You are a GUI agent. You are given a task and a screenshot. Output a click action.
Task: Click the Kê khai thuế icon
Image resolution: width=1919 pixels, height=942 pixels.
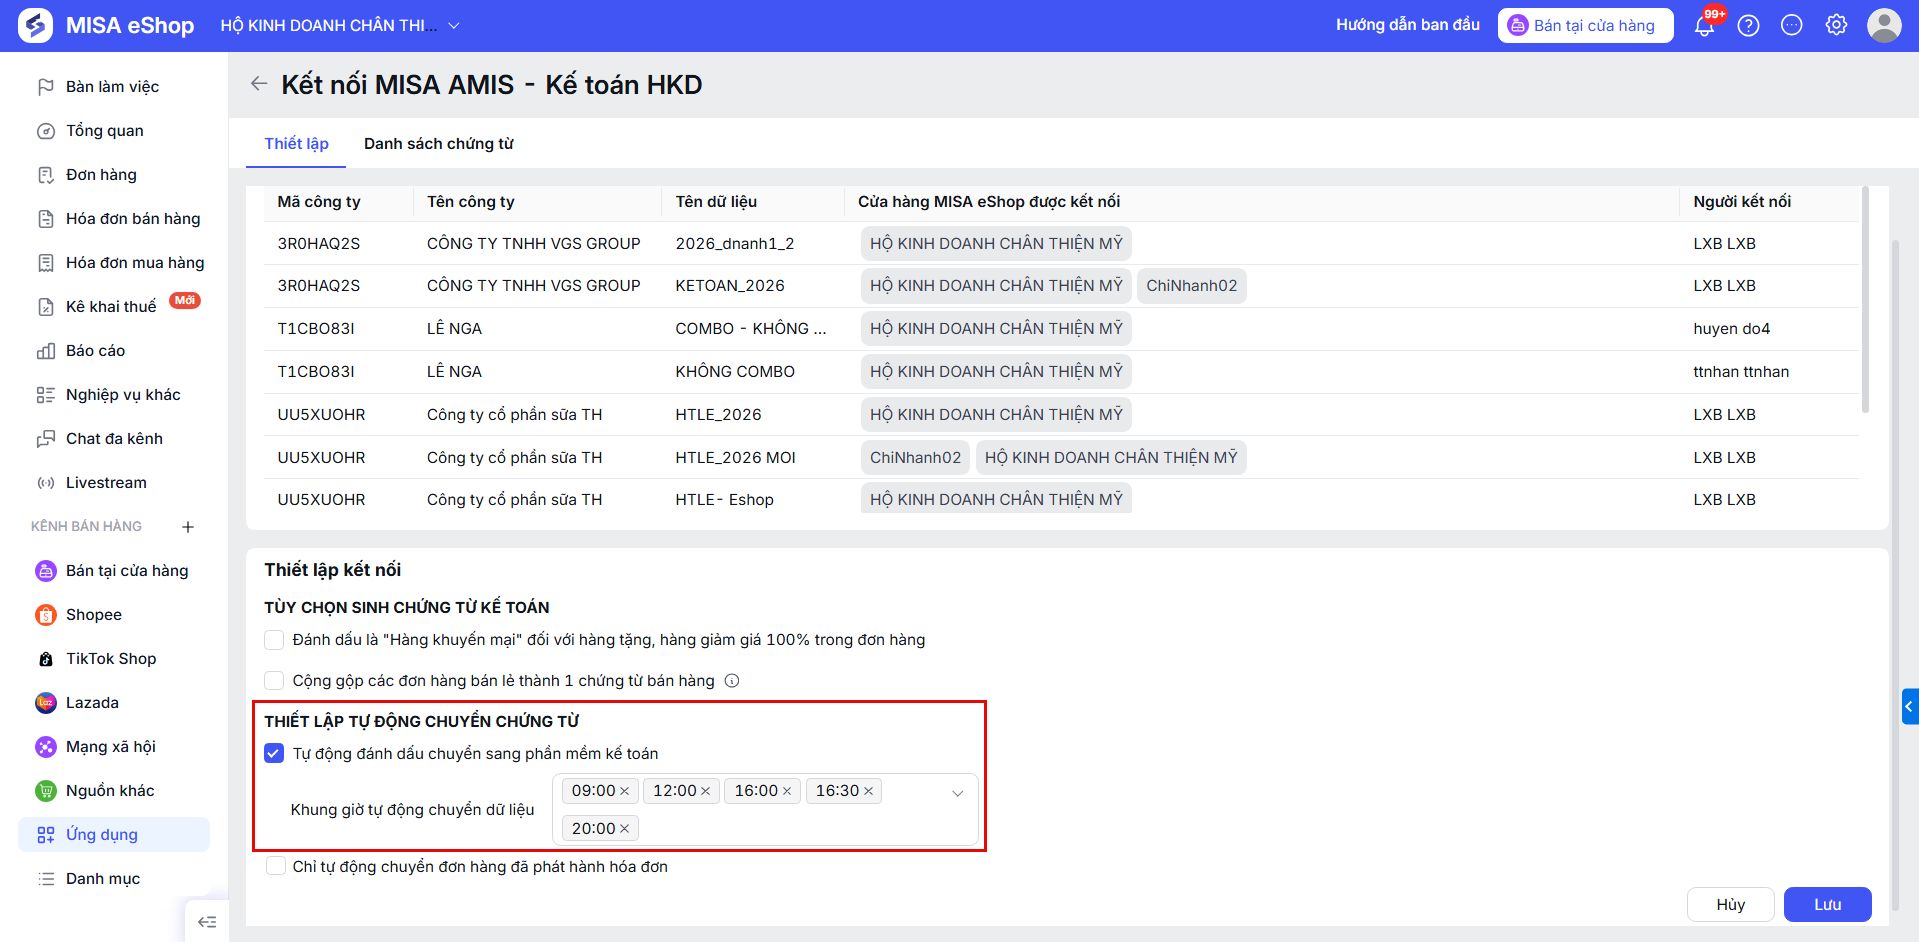click(x=46, y=307)
